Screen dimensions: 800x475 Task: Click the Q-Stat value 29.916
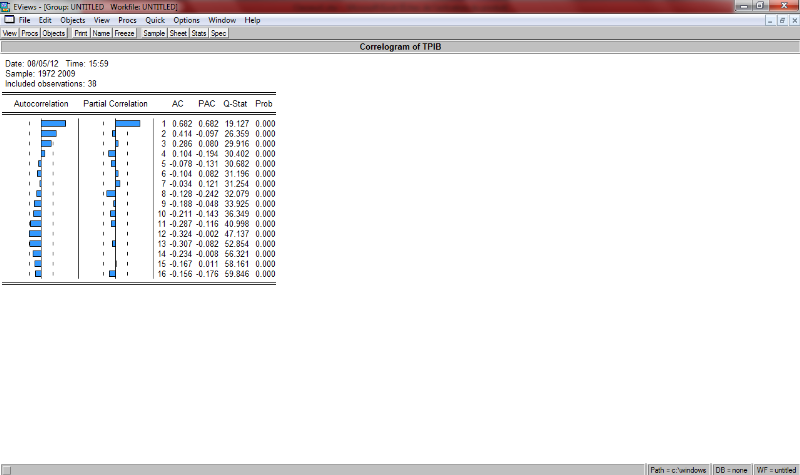pos(237,144)
